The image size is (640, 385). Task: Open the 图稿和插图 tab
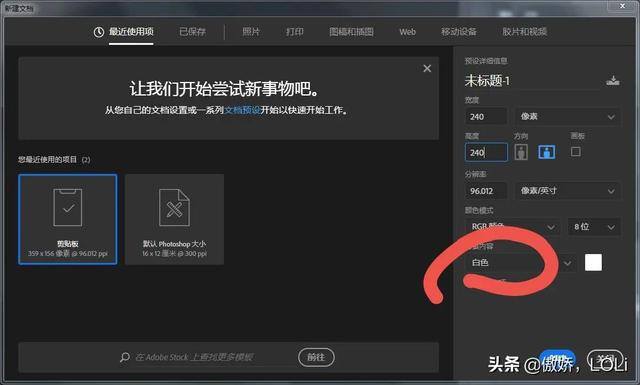351,32
